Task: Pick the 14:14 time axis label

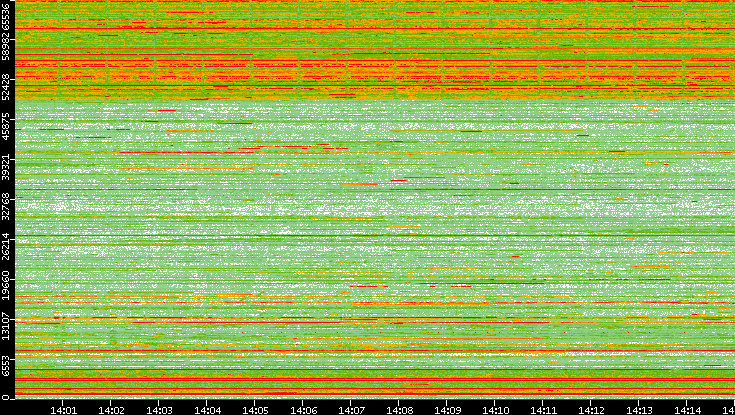Action: [687, 410]
